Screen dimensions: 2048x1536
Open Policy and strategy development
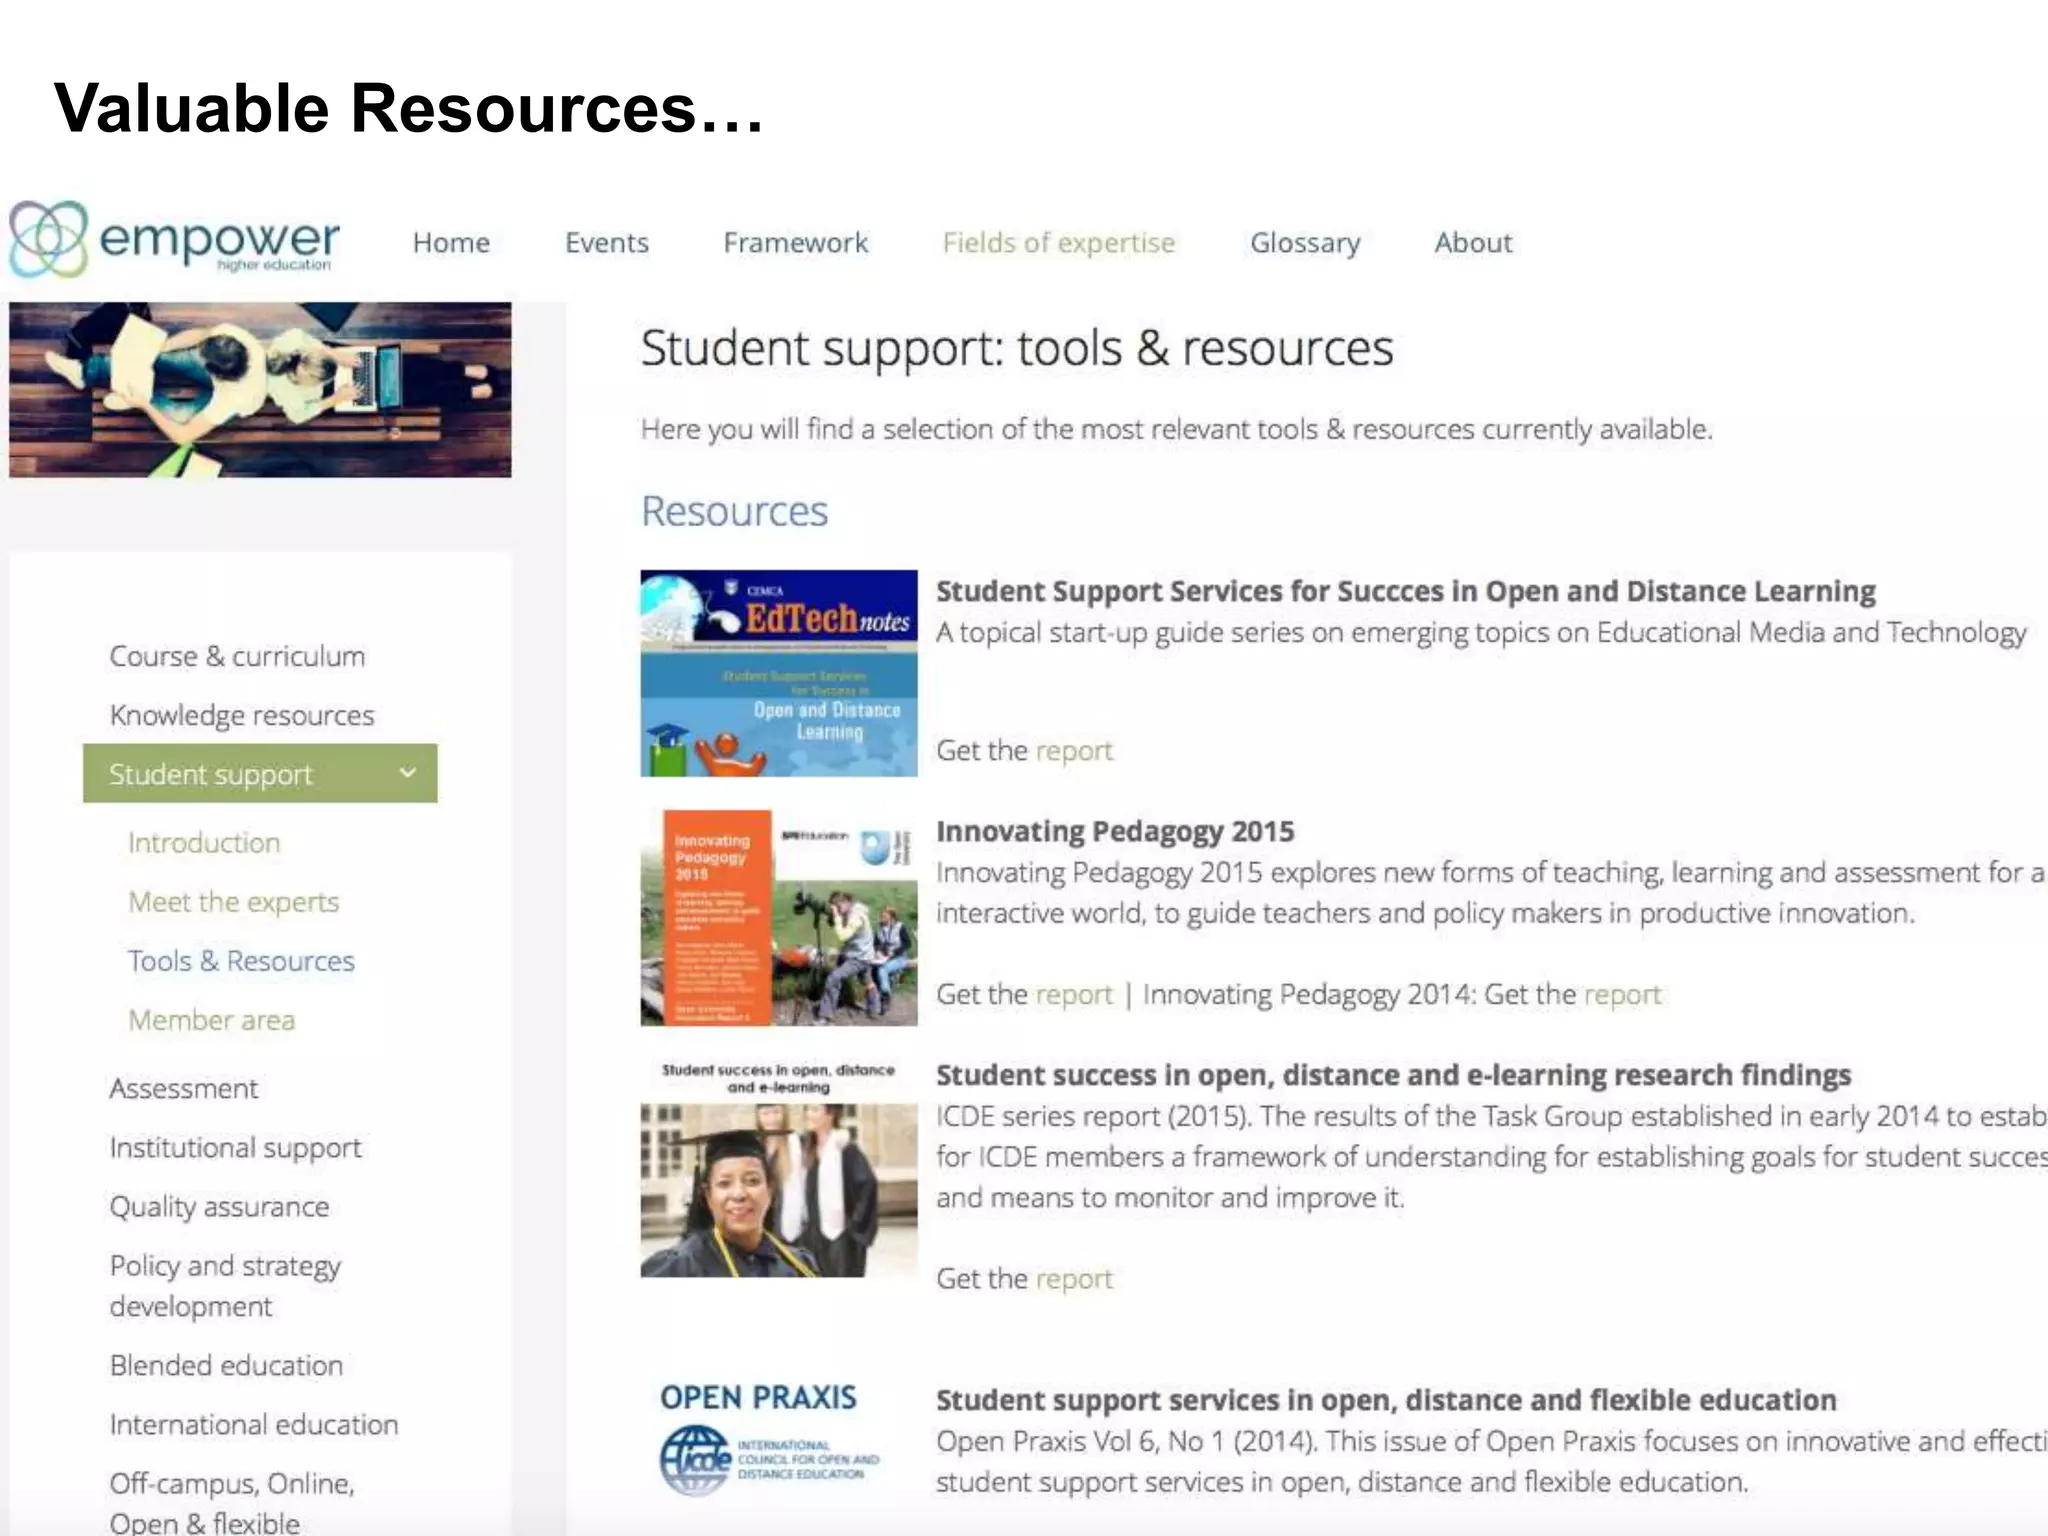click(x=225, y=1286)
